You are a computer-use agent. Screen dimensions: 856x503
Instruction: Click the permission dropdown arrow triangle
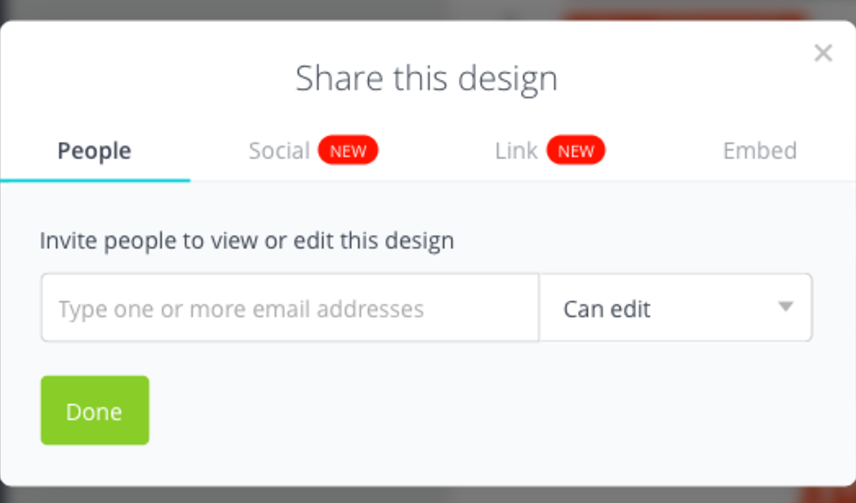click(786, 307)
